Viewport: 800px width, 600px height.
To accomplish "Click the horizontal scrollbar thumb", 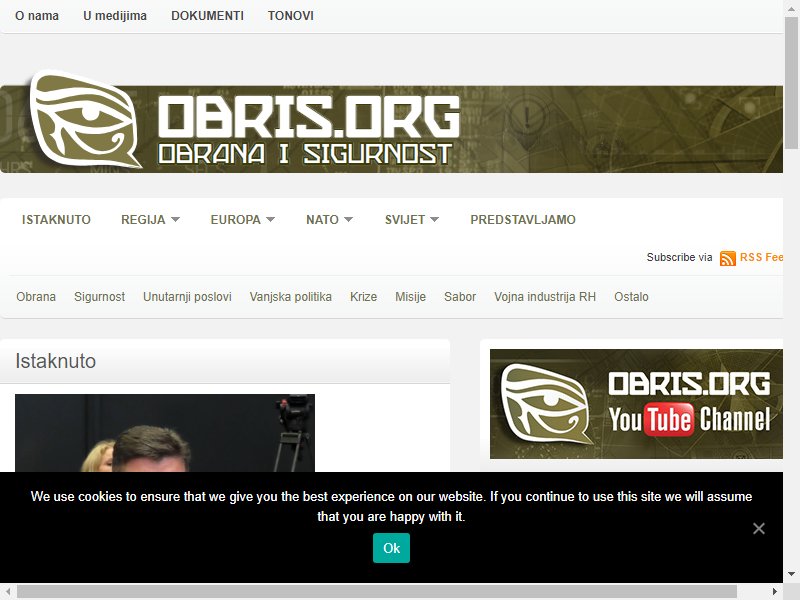I will point(377,591).
